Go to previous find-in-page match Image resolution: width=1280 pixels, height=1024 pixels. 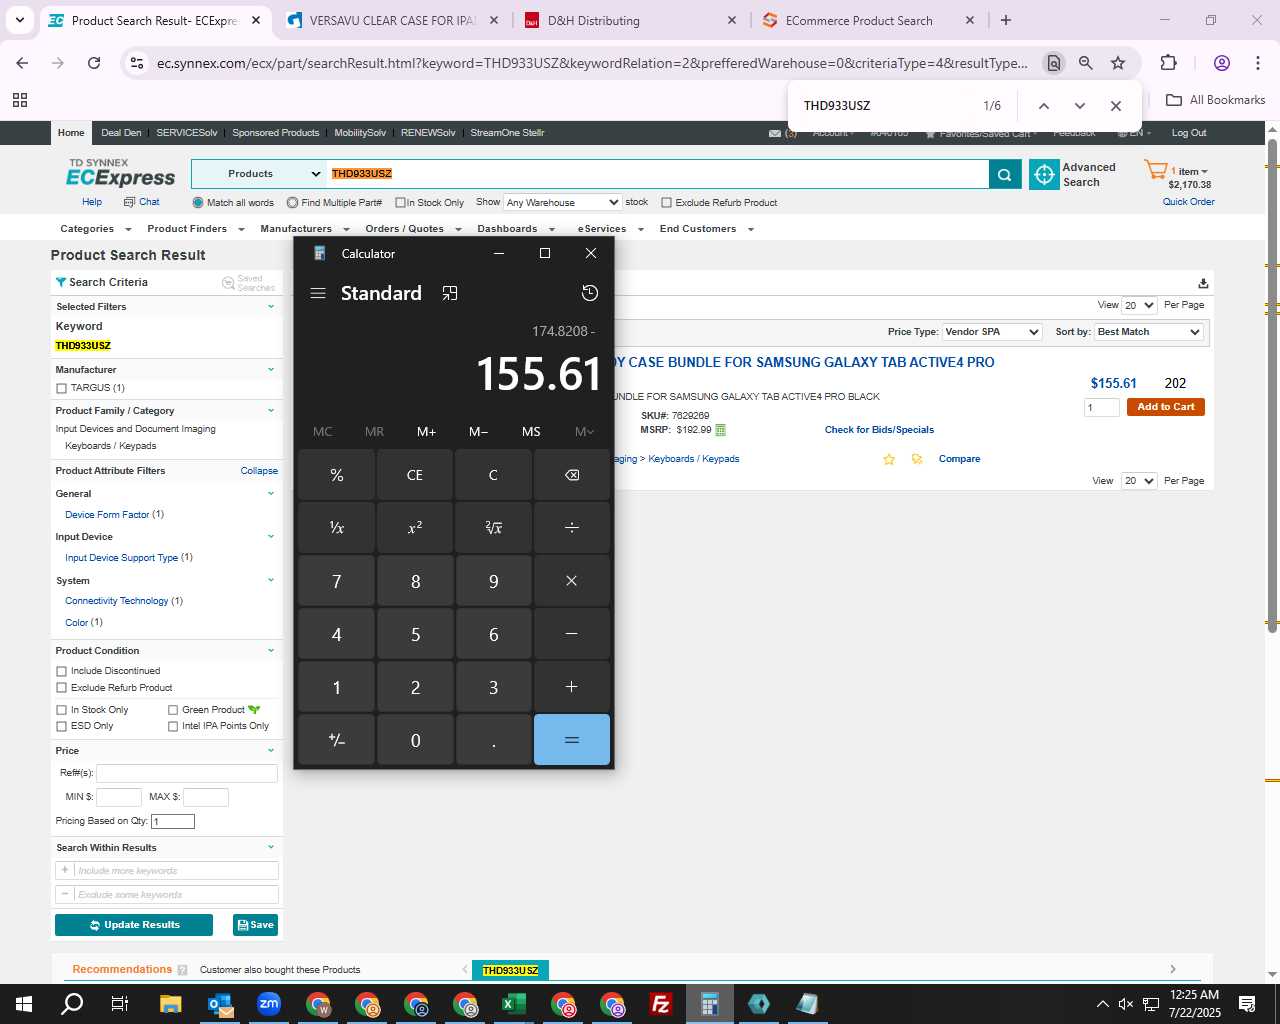[x=1043, y=106]
